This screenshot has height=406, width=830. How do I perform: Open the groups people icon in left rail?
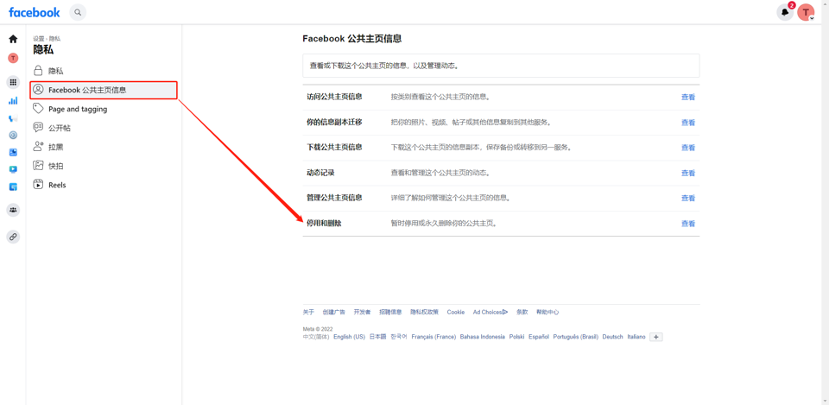click(13, 210)
